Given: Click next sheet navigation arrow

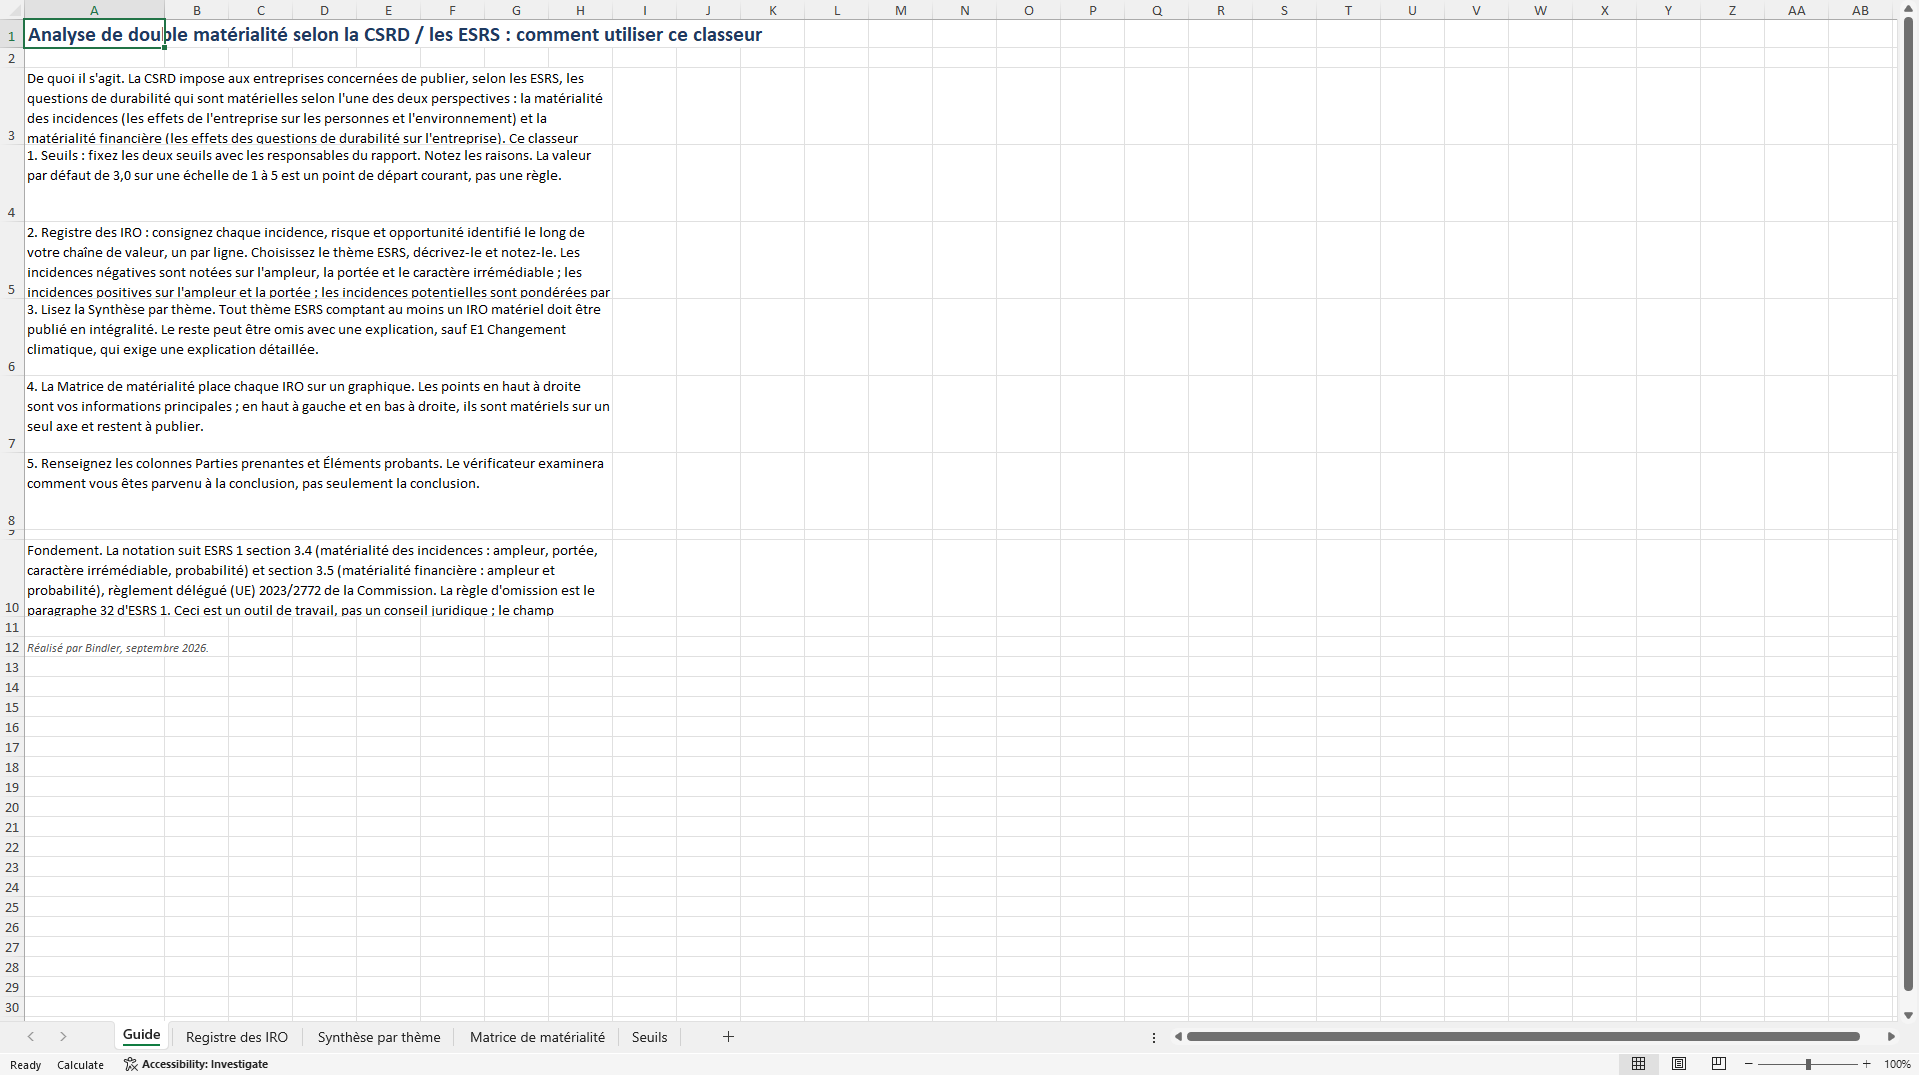Looking at the screenshot, I should [x=63, y=1037].
